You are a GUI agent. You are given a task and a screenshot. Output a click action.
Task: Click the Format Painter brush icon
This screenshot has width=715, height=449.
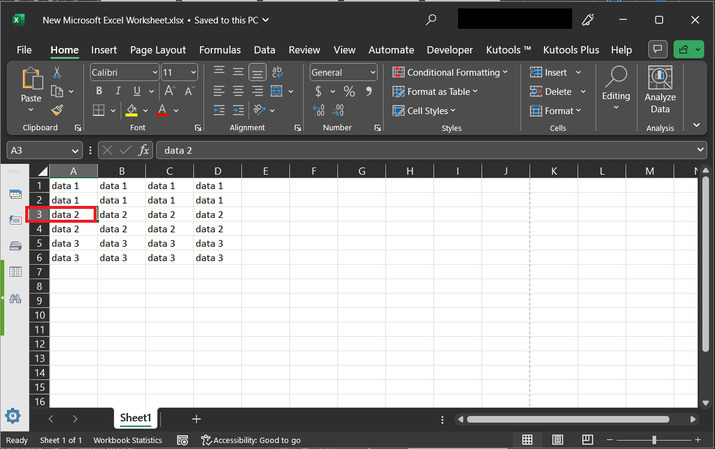(57, 110)
